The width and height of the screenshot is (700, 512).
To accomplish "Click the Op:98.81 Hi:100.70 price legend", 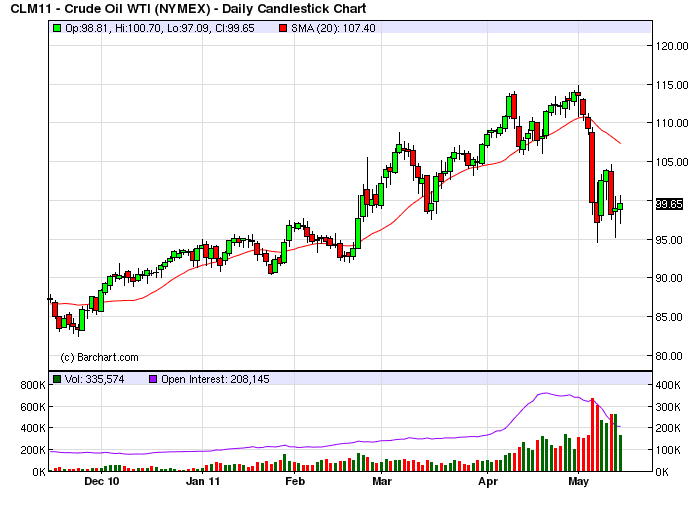I will click(x=159, y=29).
